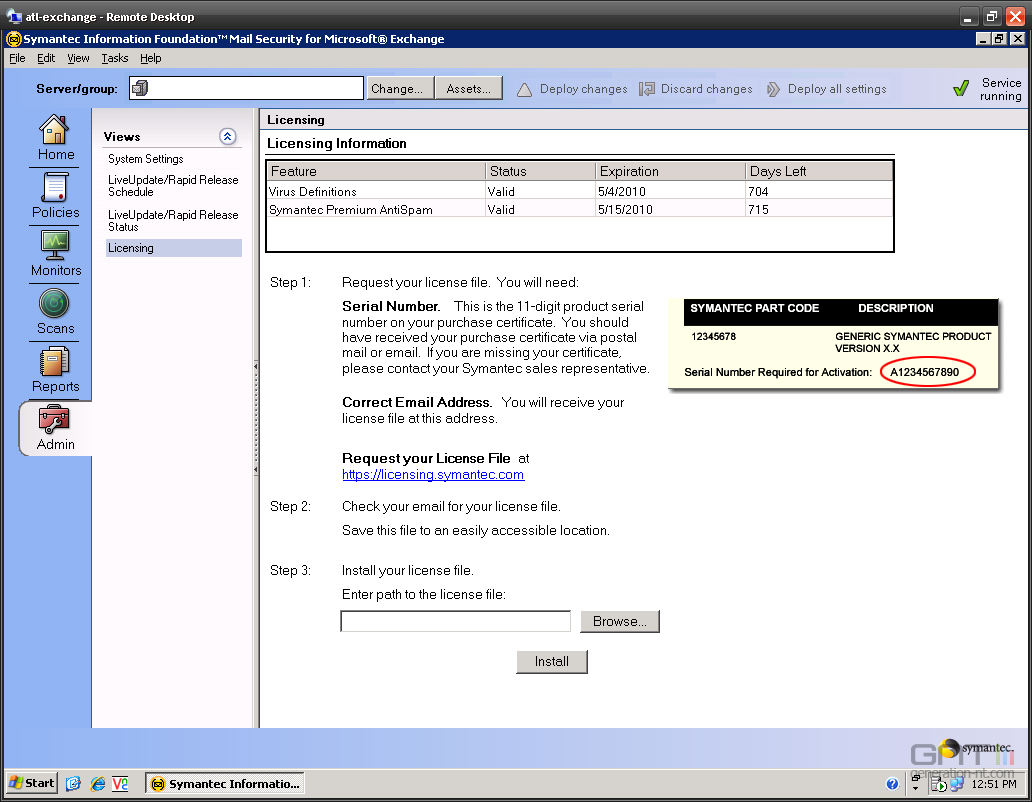The height and width of the screenshot is (802, 1032).
Task: Click the splitter handle beside Views panel
Action: 255,417
